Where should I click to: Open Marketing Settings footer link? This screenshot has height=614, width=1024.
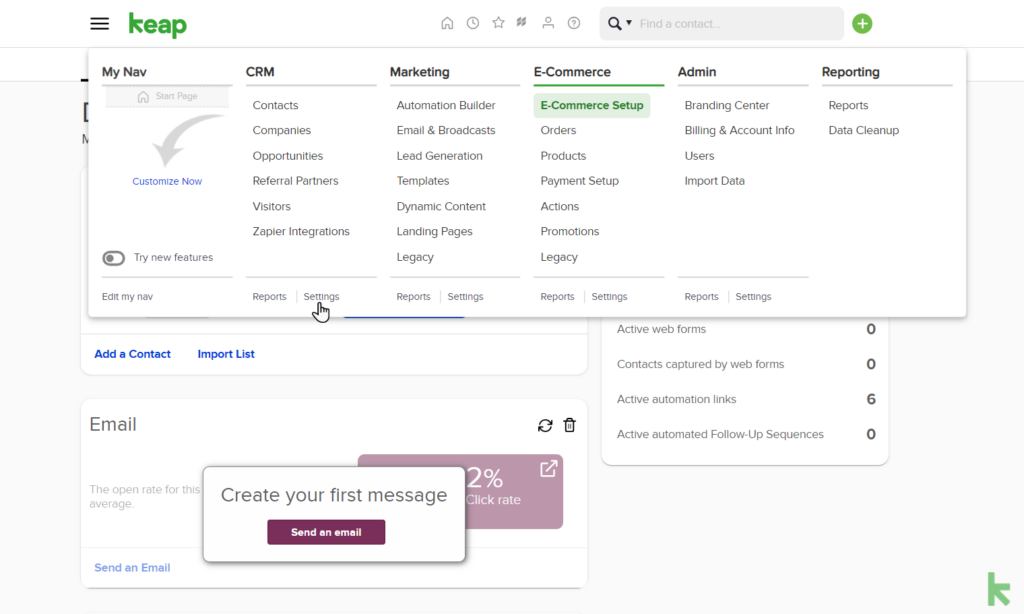[x=466, y=297]
